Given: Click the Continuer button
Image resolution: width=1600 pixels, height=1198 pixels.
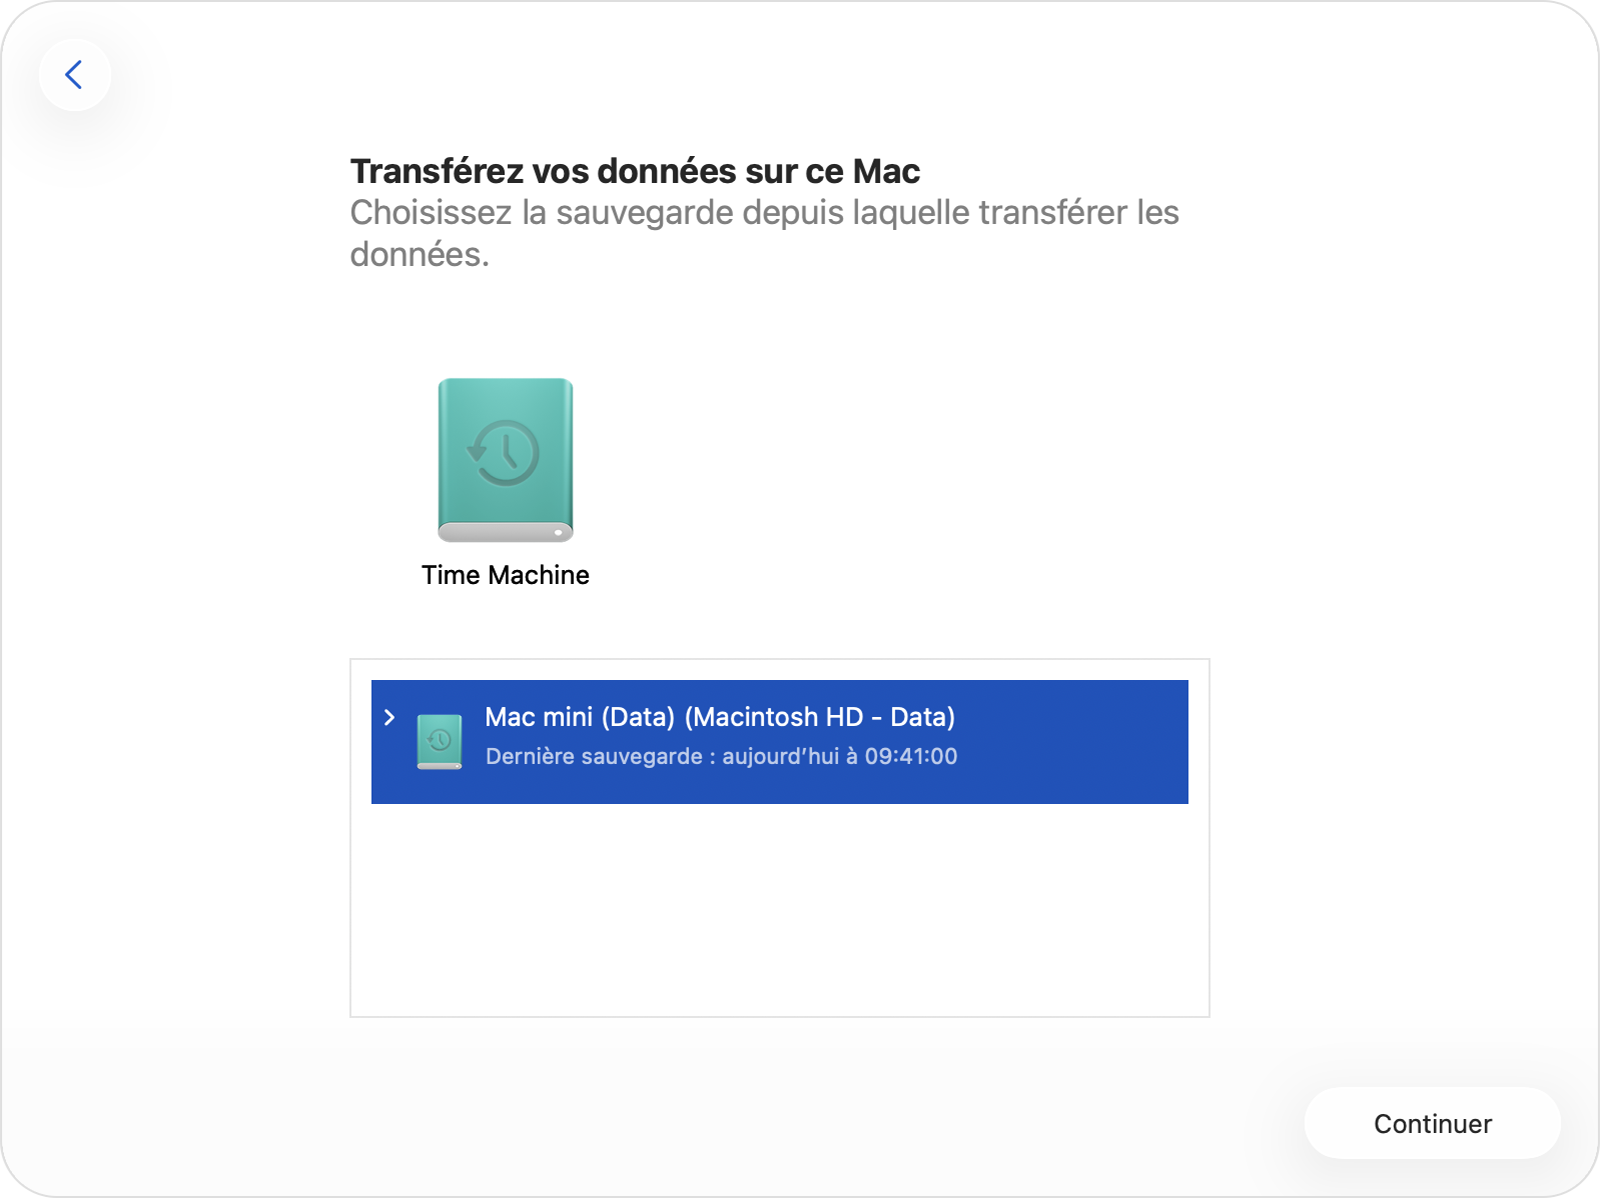Looking at the screenshot, I should 1431,1123.
